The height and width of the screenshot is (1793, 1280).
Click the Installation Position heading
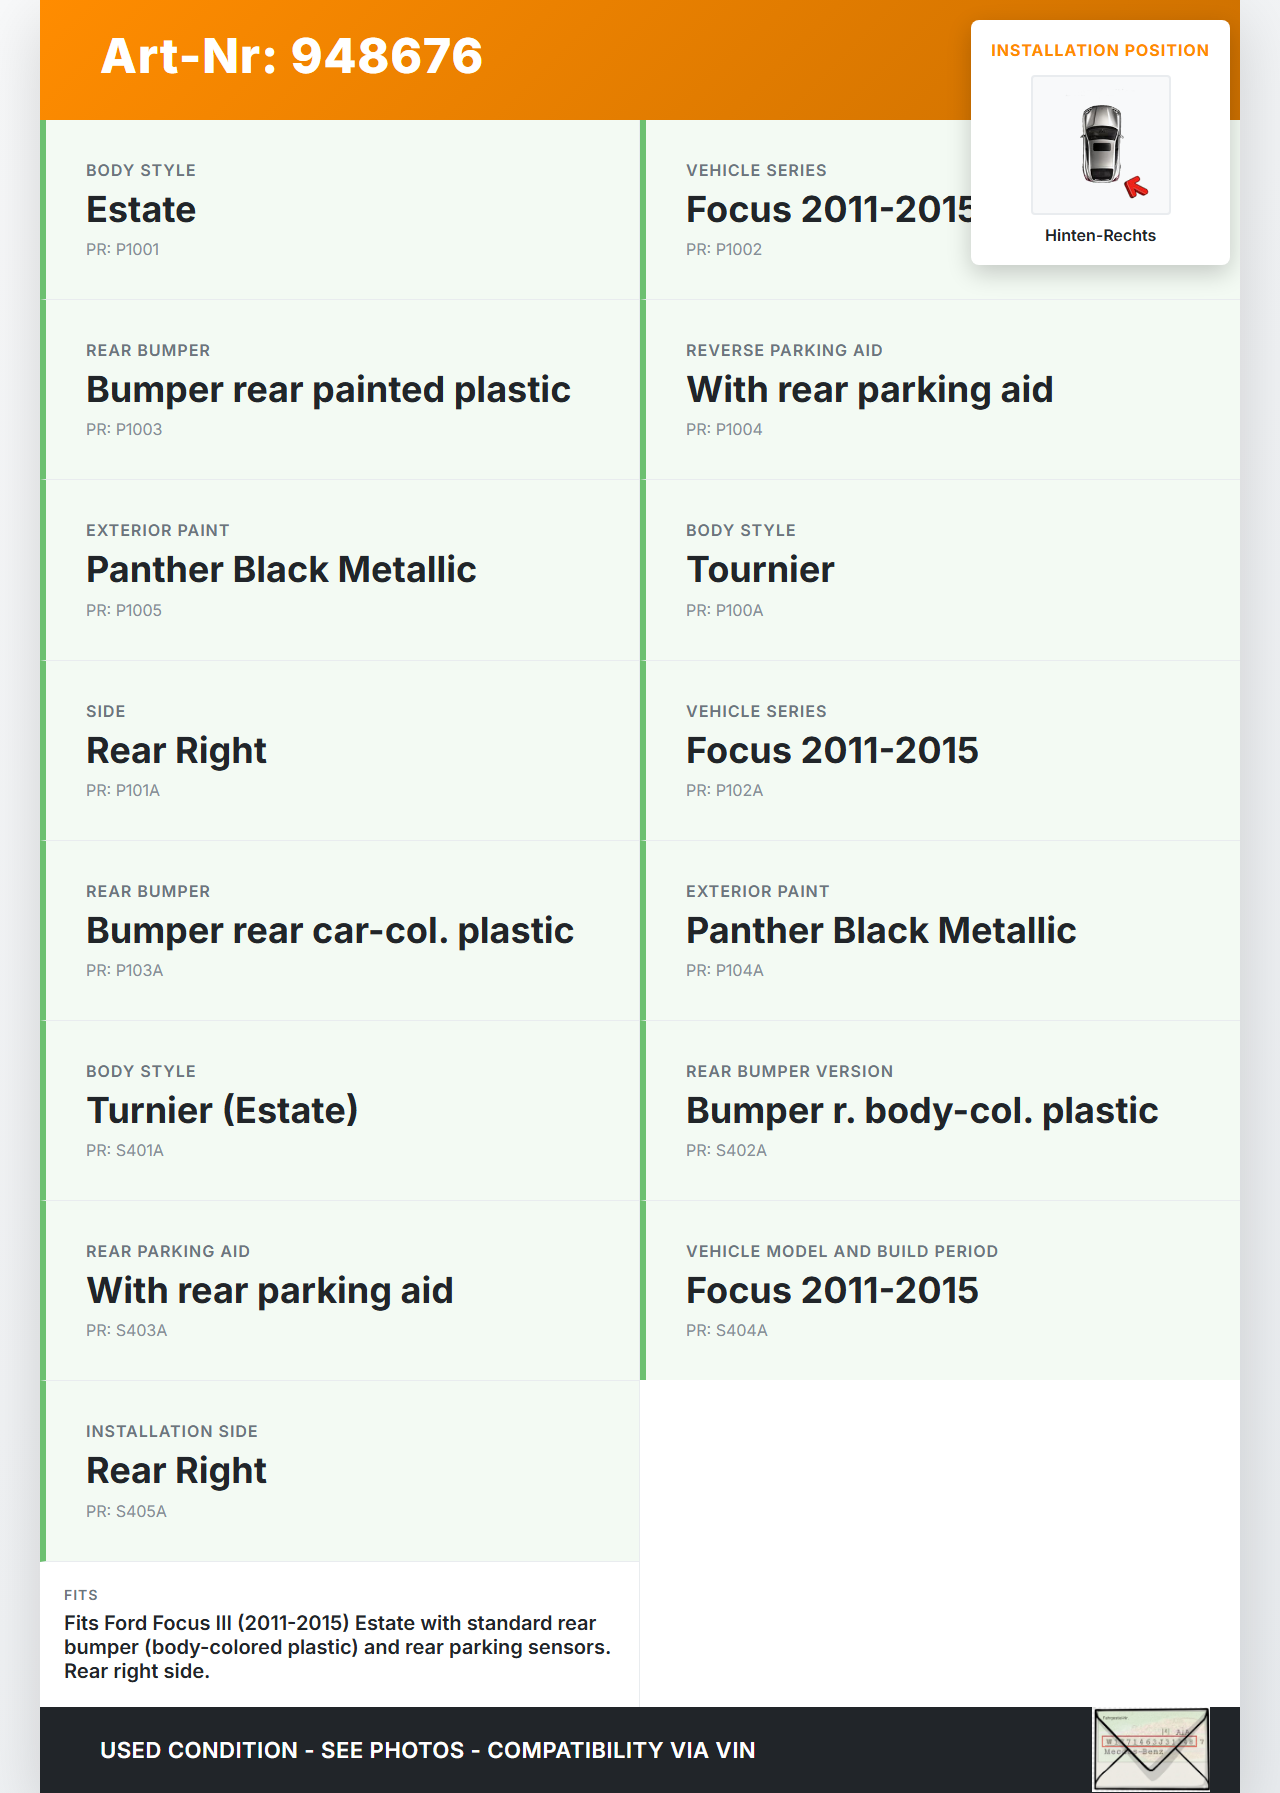[x=1100, y=50]
